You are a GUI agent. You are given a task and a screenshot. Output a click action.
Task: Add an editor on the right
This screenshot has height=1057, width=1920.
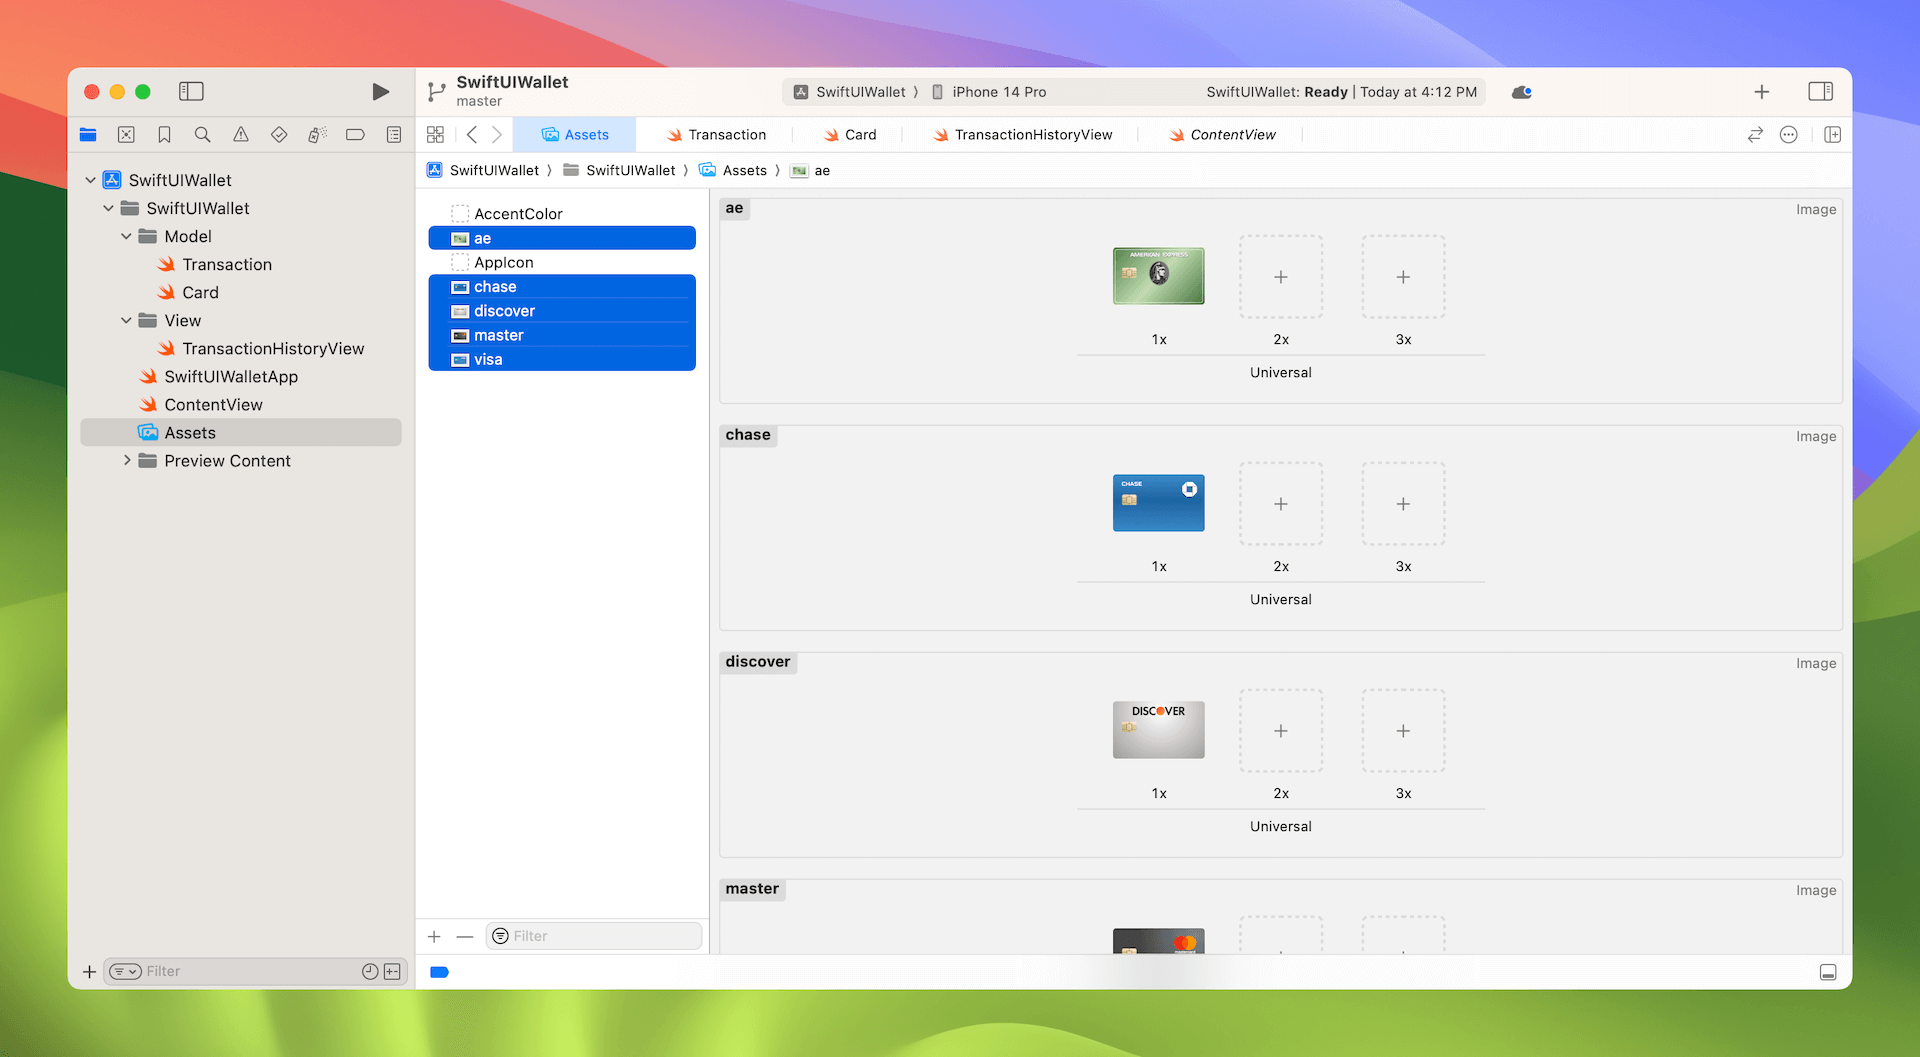click(1832, 135)
